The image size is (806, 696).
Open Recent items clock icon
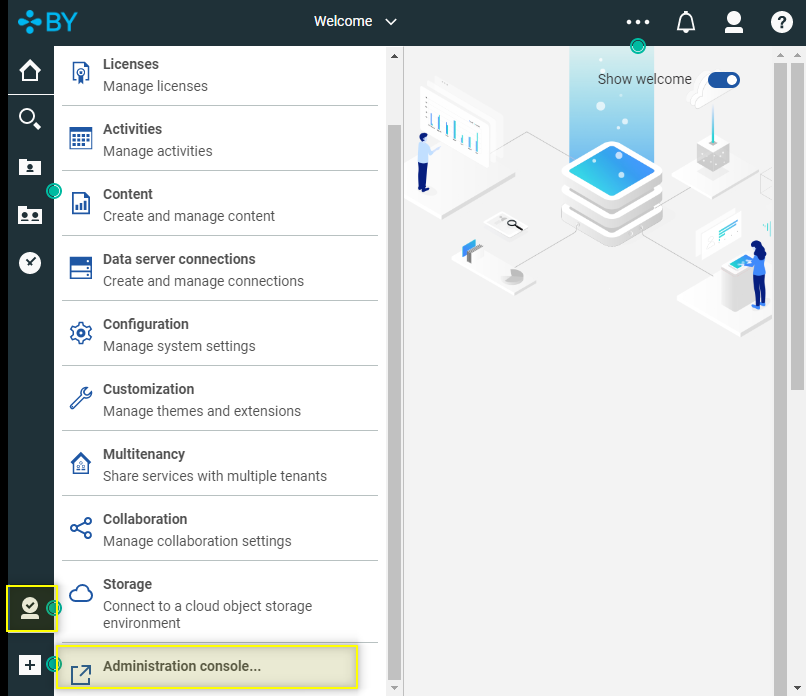pos(30,263)
